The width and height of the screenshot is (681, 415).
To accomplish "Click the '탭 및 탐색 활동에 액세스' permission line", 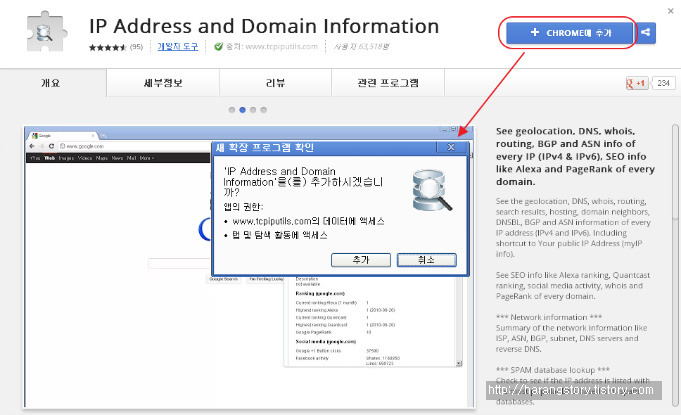I will click(280, 235).
